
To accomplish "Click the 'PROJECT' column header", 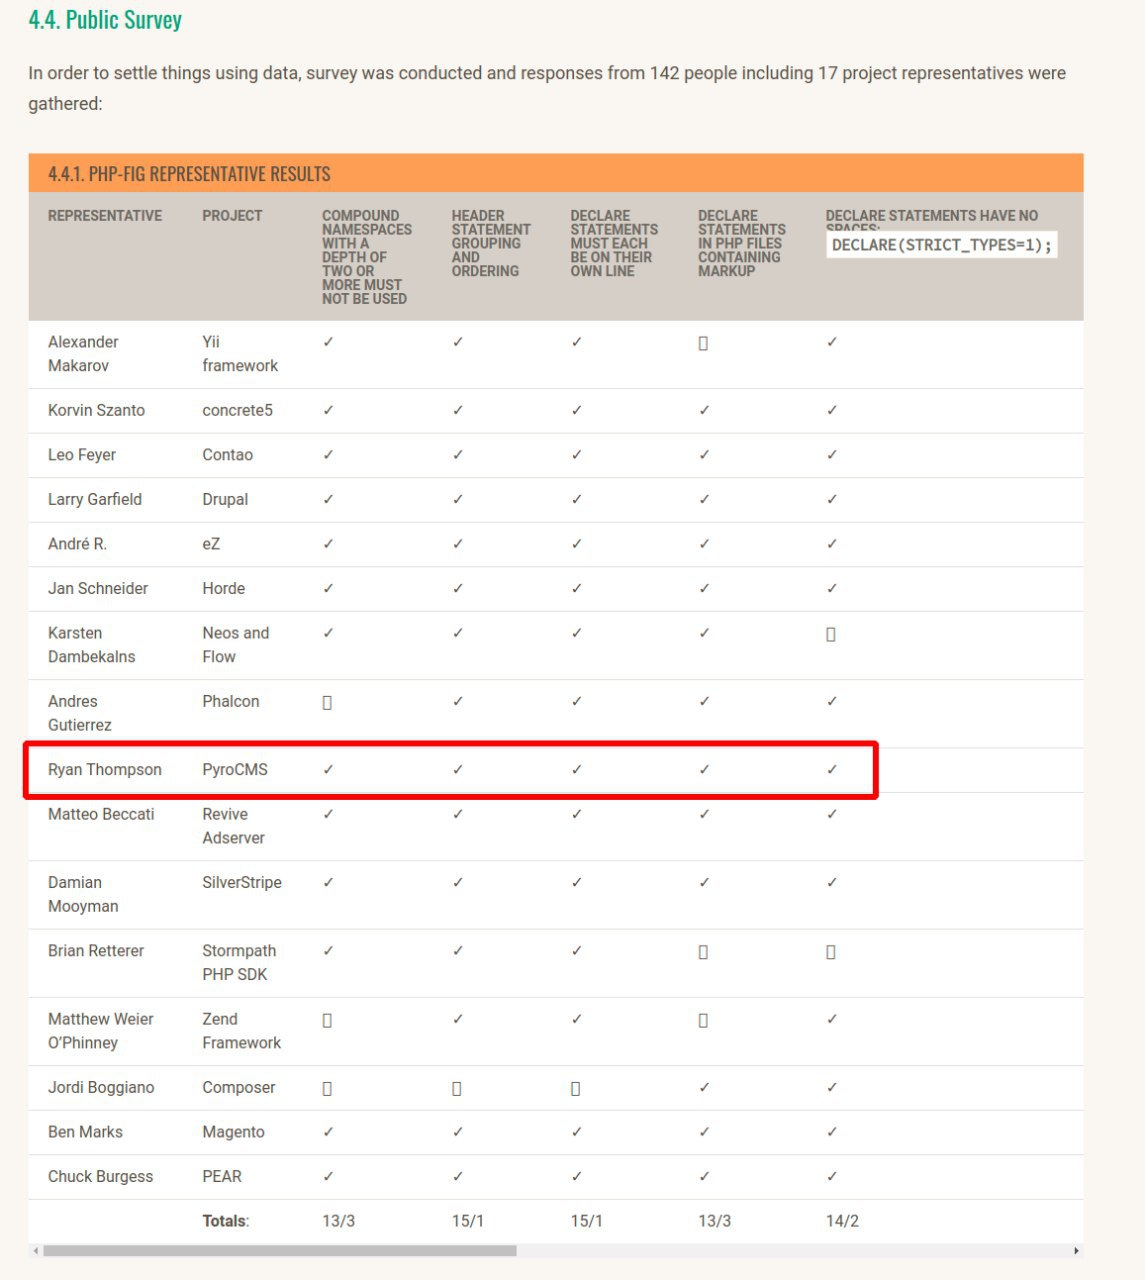I will tap(232, 216).
